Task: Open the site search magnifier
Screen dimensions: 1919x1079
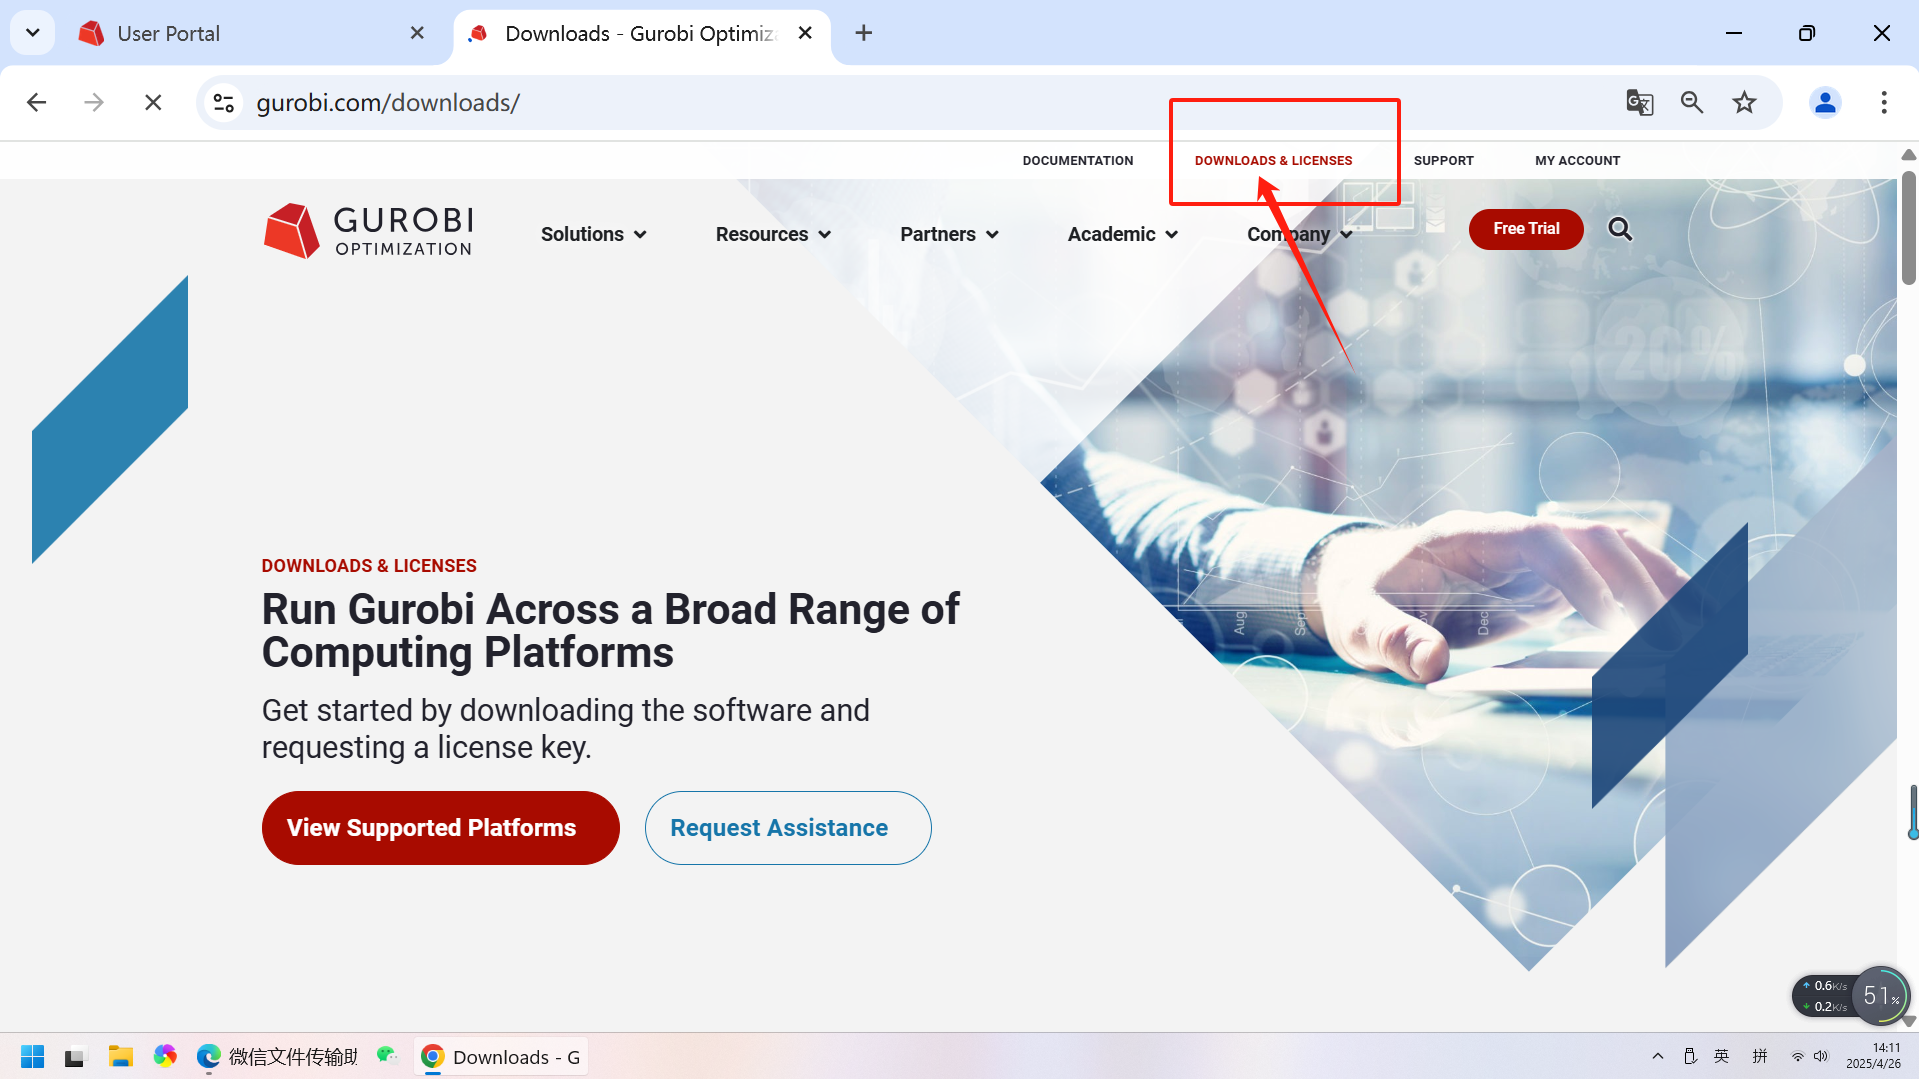Action: [1620, 229]
